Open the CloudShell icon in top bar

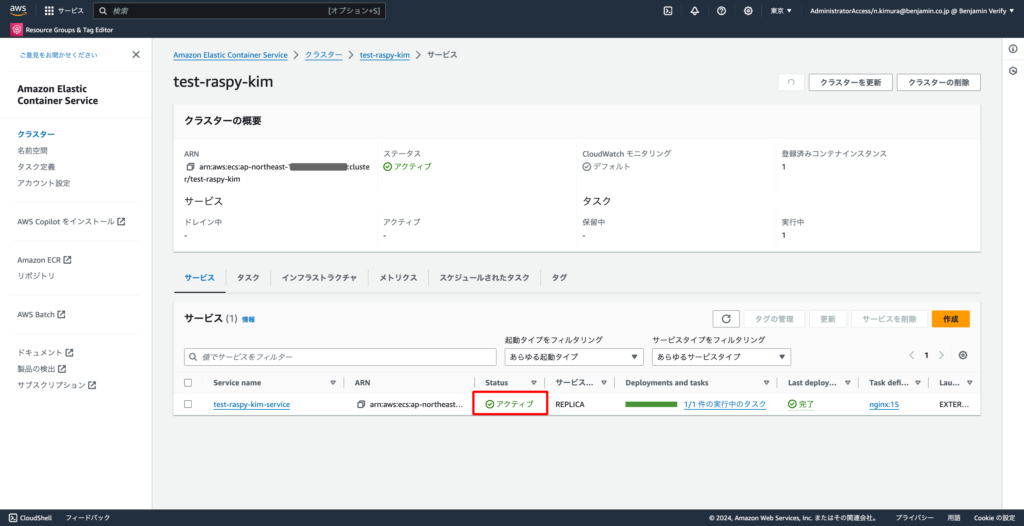coord(668,10)
